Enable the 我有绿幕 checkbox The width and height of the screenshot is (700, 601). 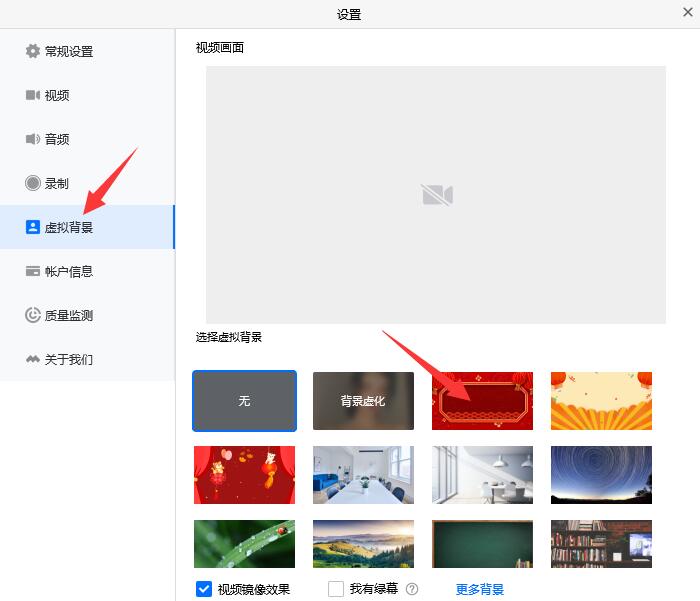336,589
